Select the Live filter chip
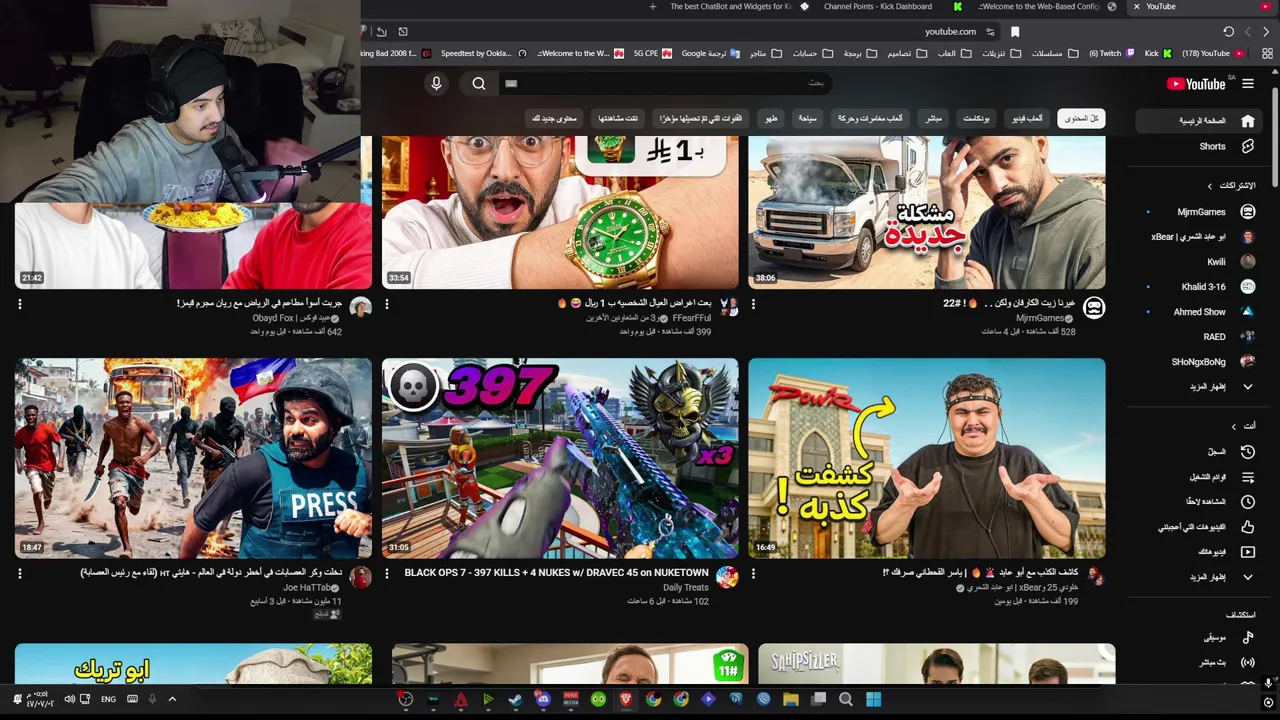 (933, 118)
